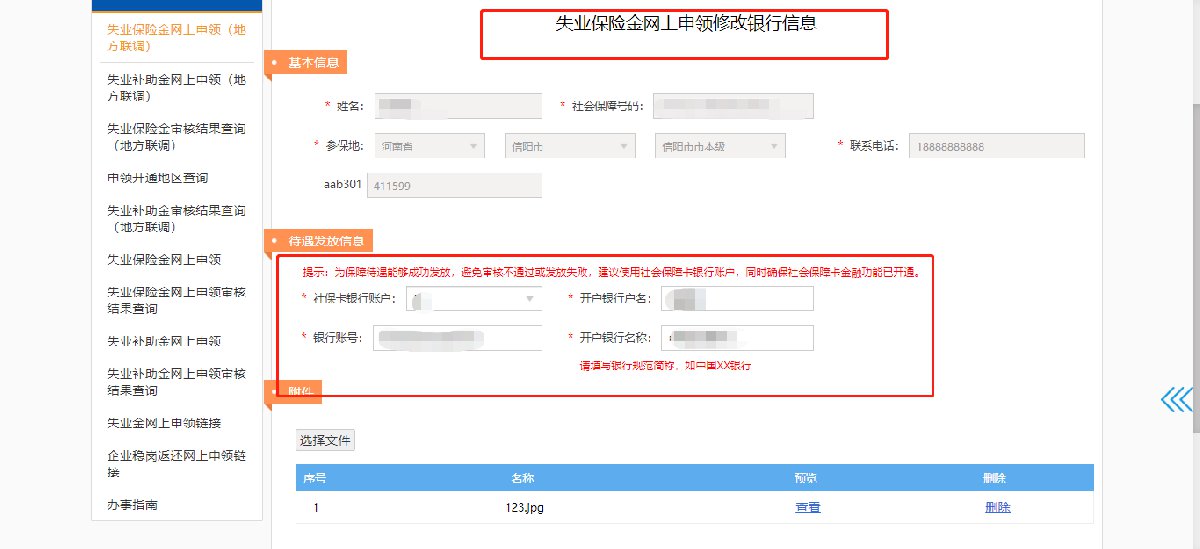The image size is (1200, 549).
Task: Click the 选择文件 button
Action: click(326, 440)
